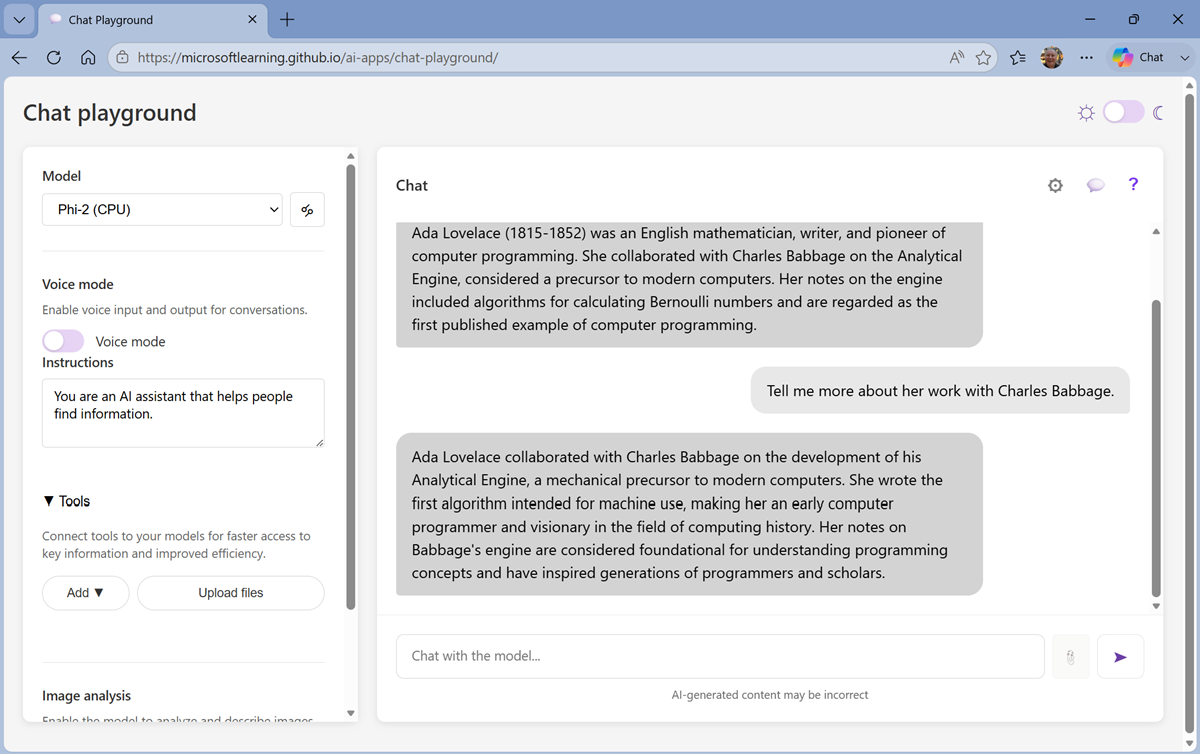
Task: Collapse the Tools section
Action: coord(67,501)
